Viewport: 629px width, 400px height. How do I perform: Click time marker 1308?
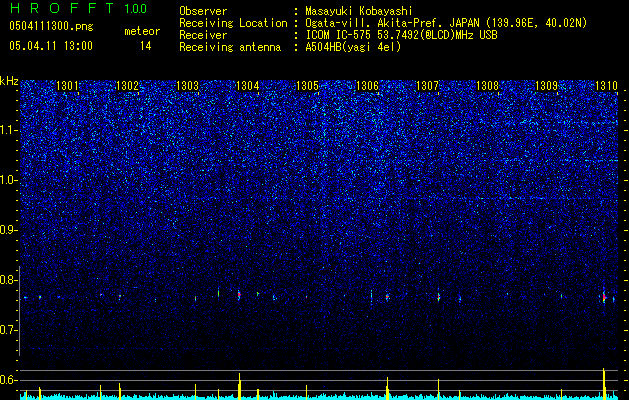tap(487, 86)
